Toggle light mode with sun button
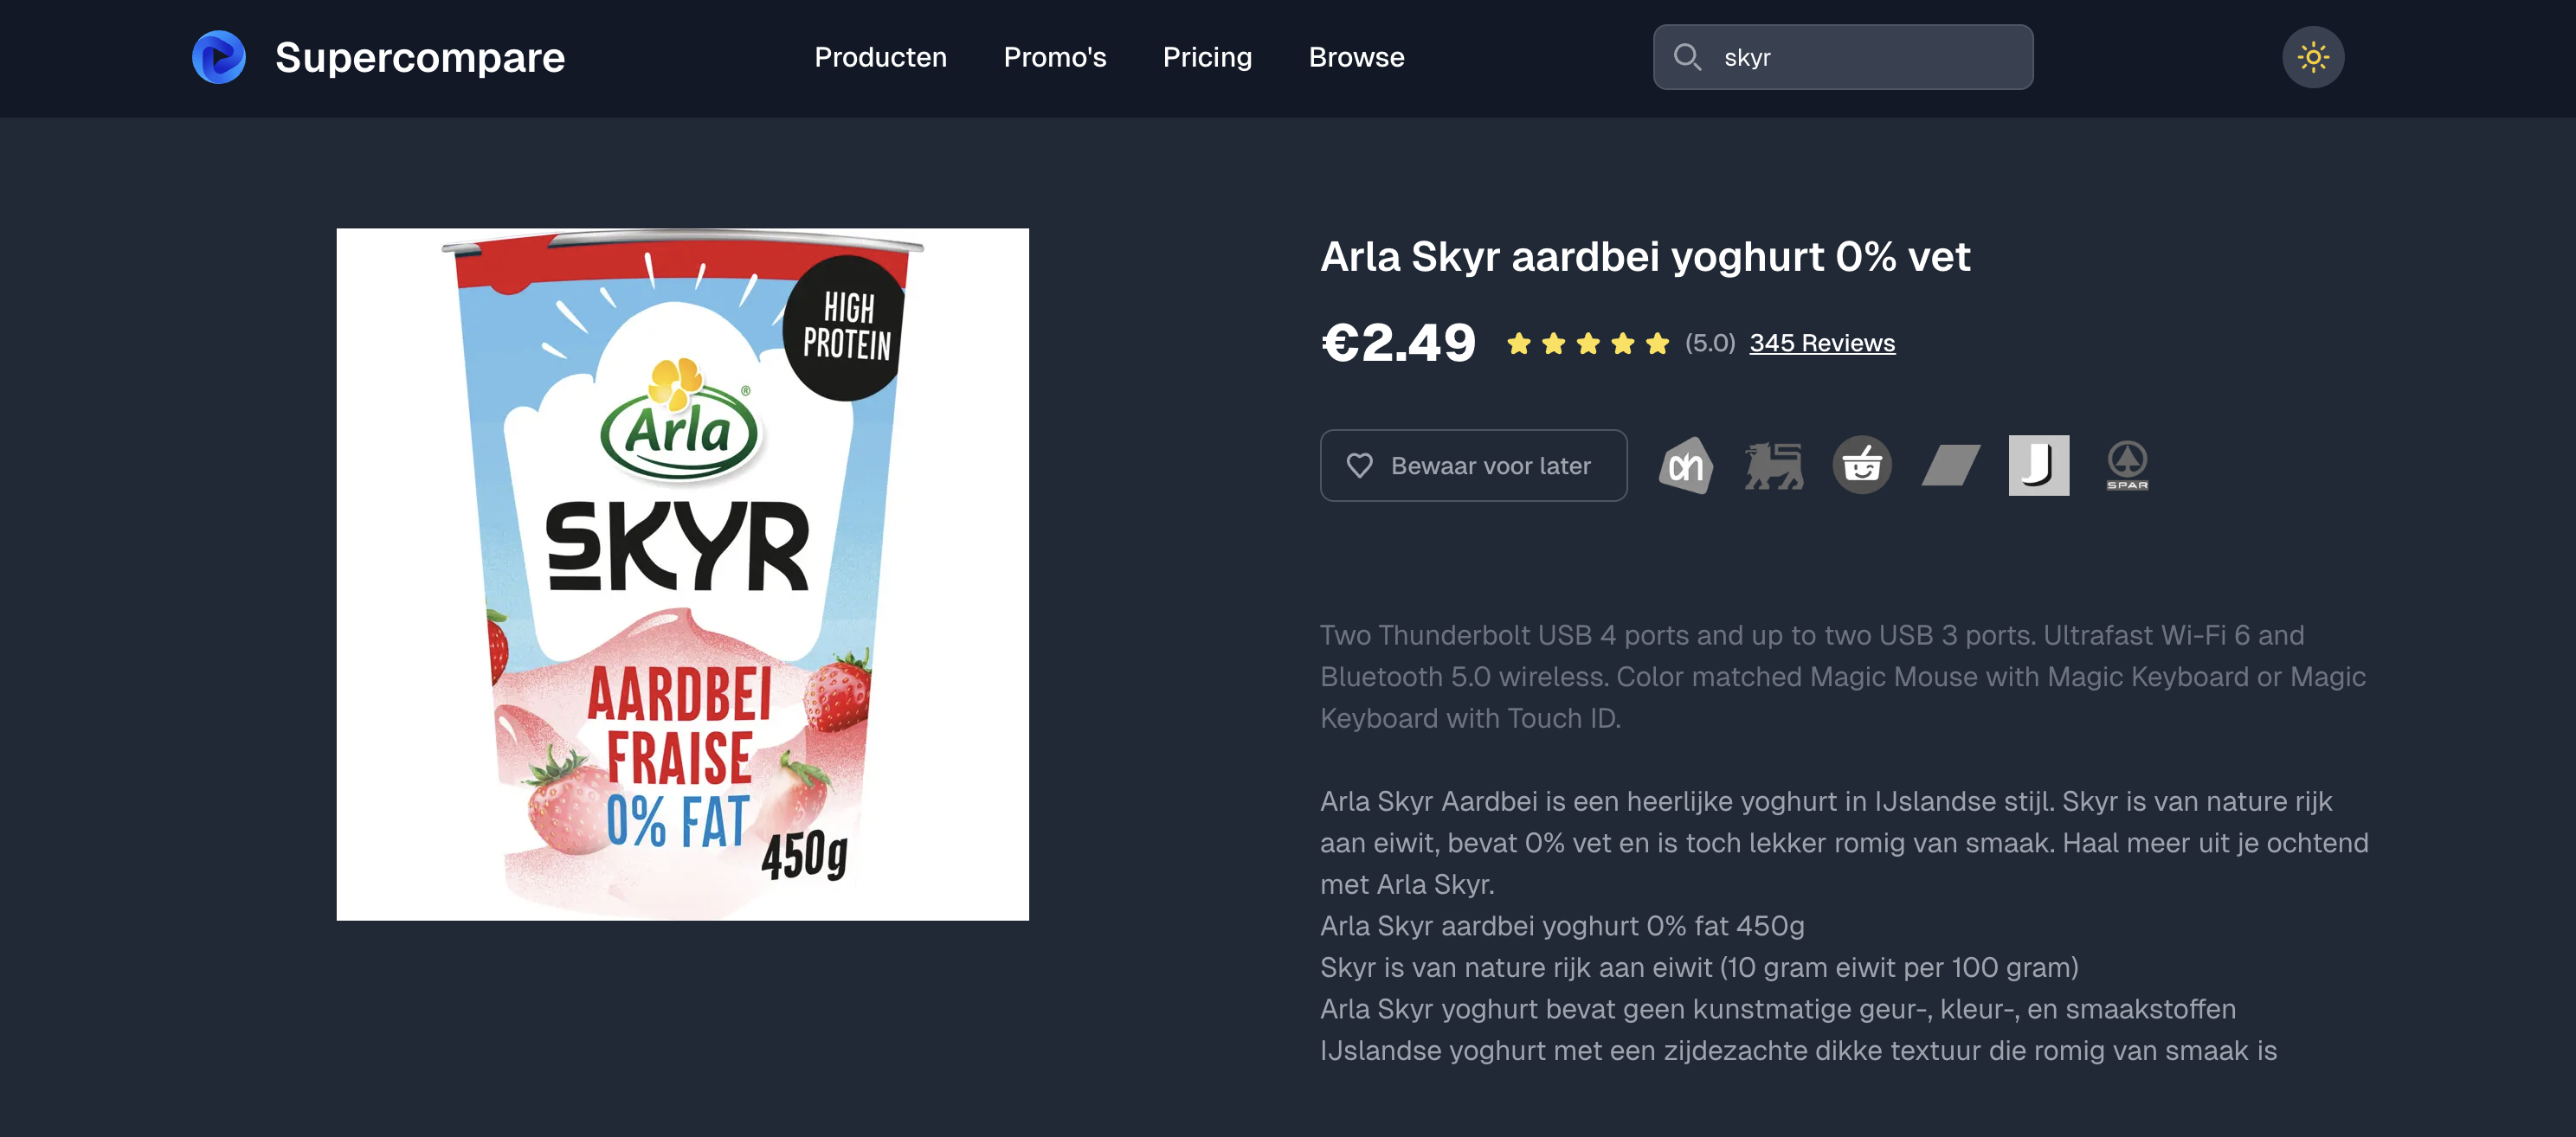 pos(2312,57)
